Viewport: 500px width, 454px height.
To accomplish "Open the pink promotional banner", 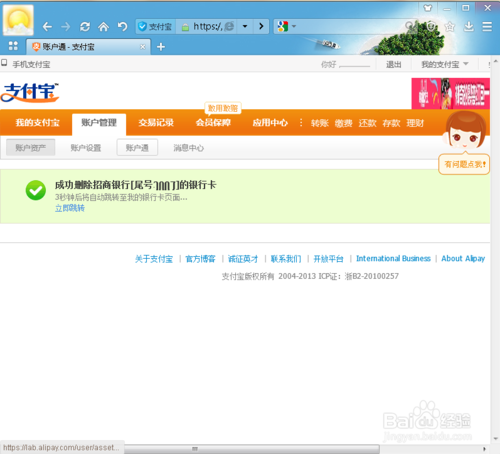I will coord(451,93).
